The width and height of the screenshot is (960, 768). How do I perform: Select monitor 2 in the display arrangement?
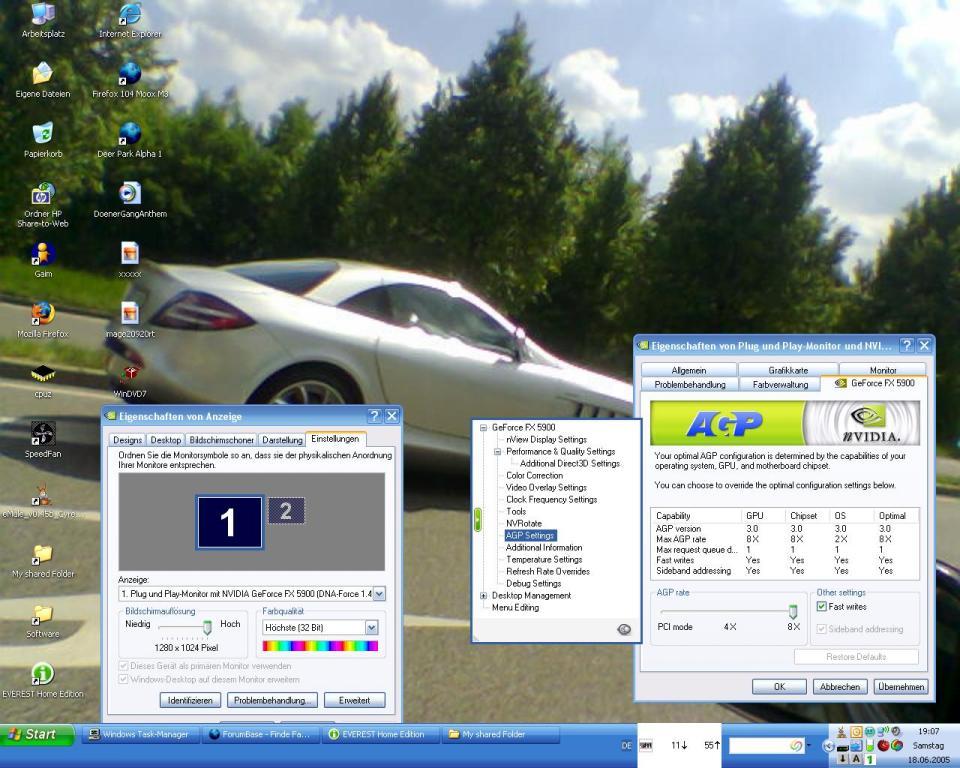286,511
